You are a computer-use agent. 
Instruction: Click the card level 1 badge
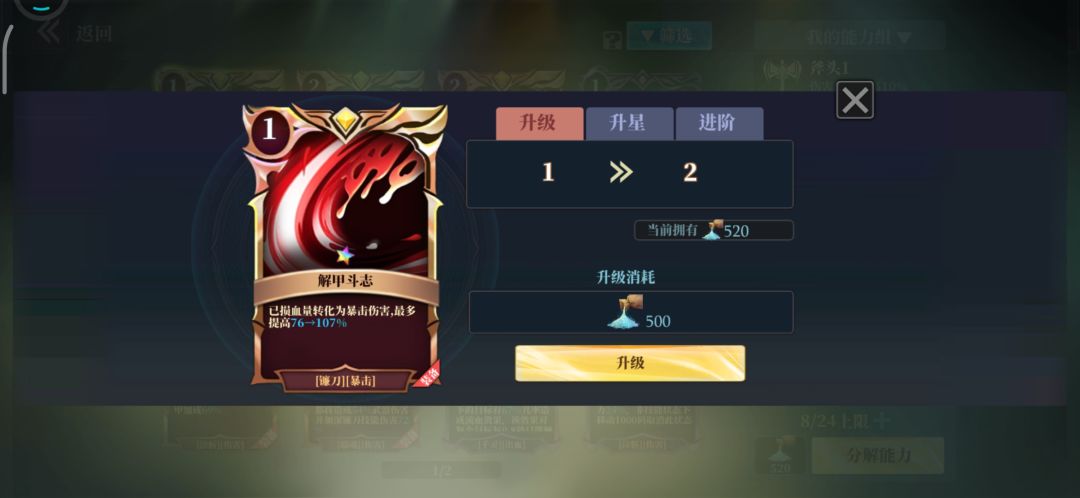[x=269, y=129]
